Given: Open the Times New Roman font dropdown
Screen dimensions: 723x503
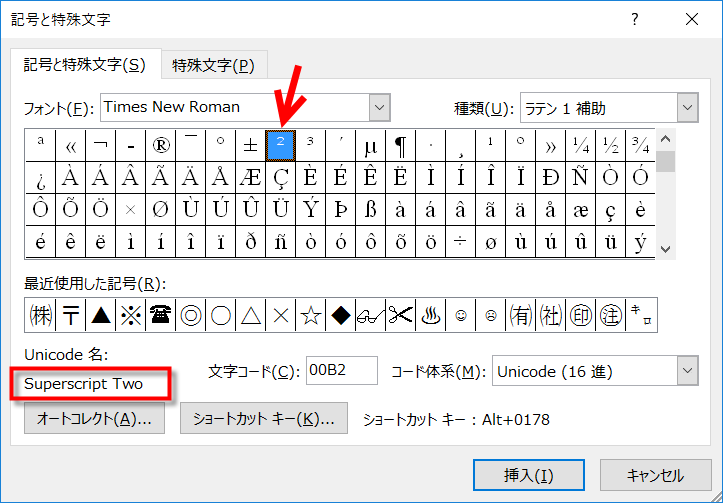Looking at the screenshot, I should click(x=379, y=107).
